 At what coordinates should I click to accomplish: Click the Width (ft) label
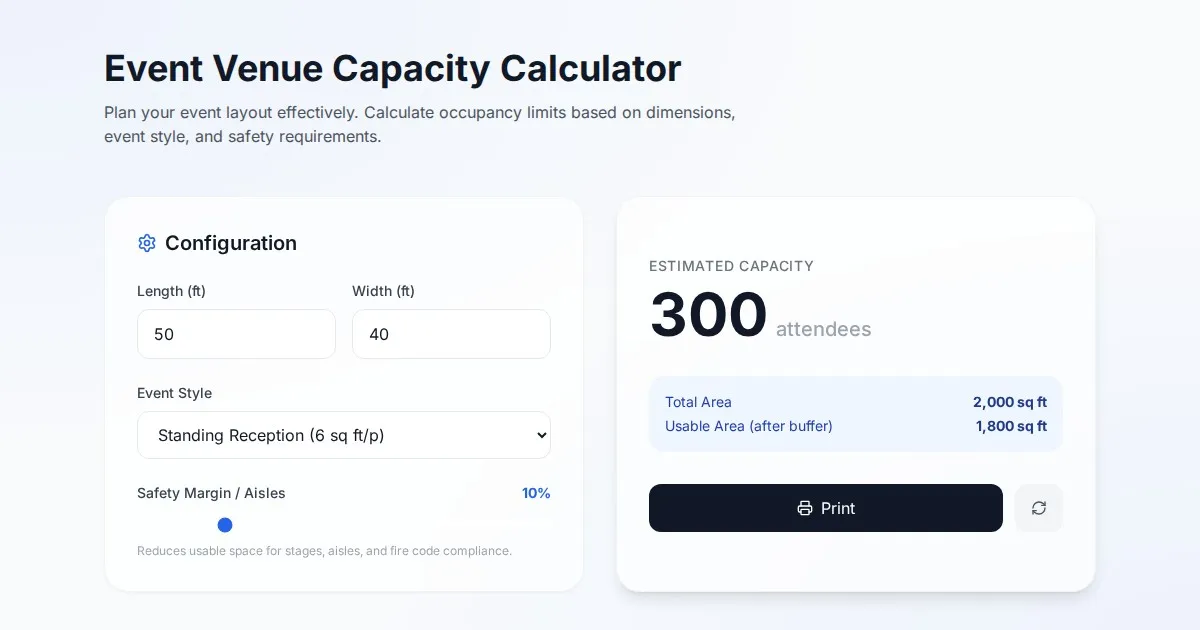click(x=383, y=291)
